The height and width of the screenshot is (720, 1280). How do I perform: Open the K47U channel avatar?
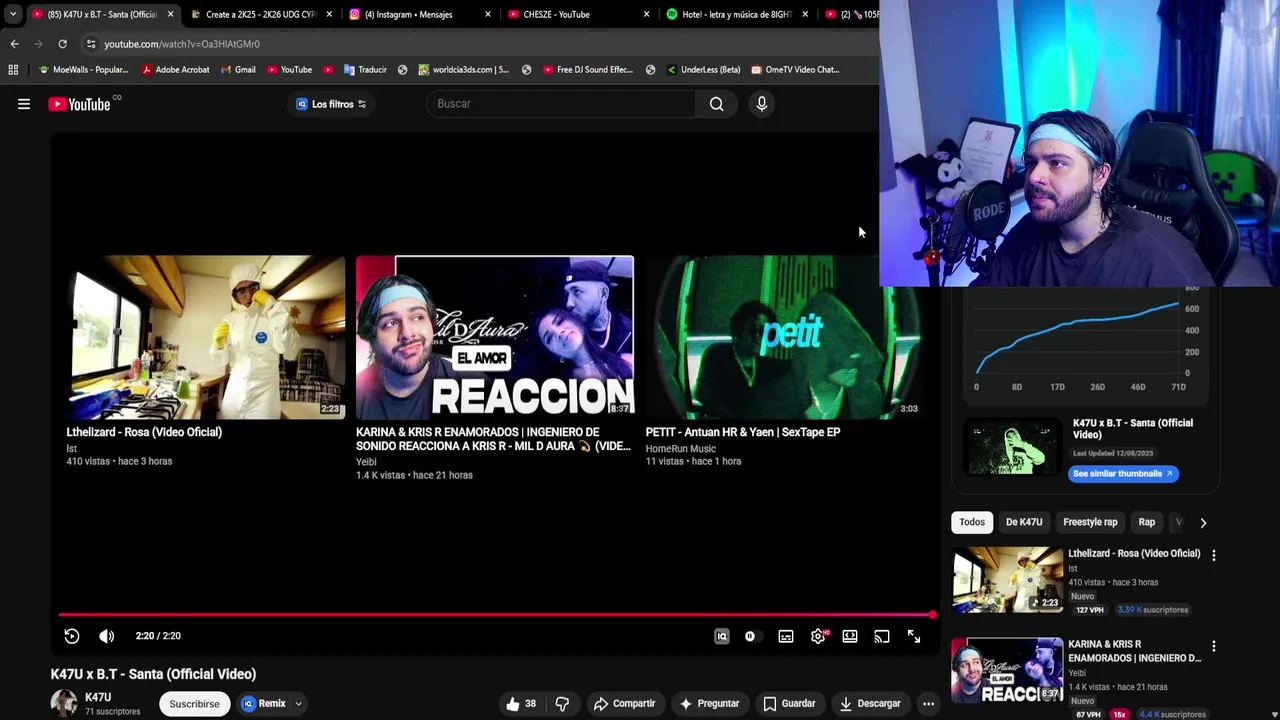coord(64,703)
